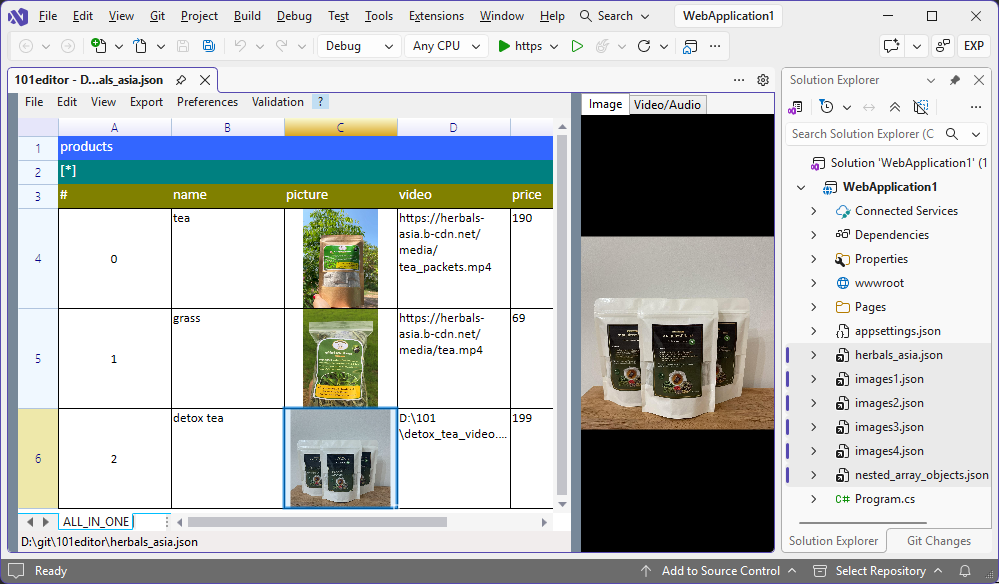999x584 pixels.
Task: Click the Search Solution Explorer input field
Action: tap(863, 134)
